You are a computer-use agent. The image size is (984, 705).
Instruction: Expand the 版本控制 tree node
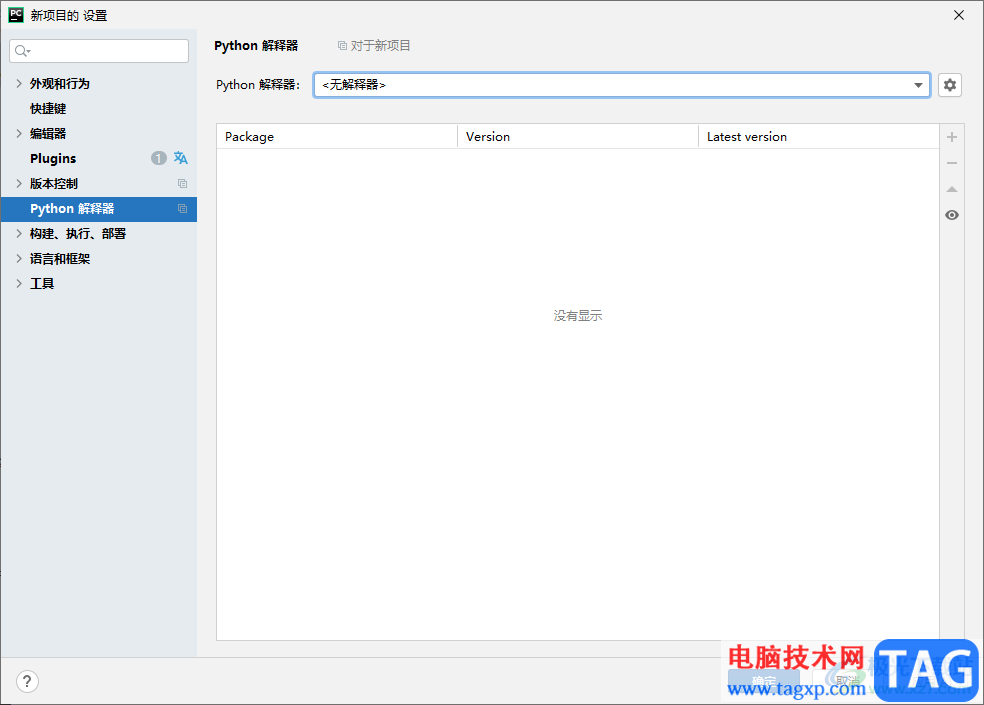[x=19, y=183]
